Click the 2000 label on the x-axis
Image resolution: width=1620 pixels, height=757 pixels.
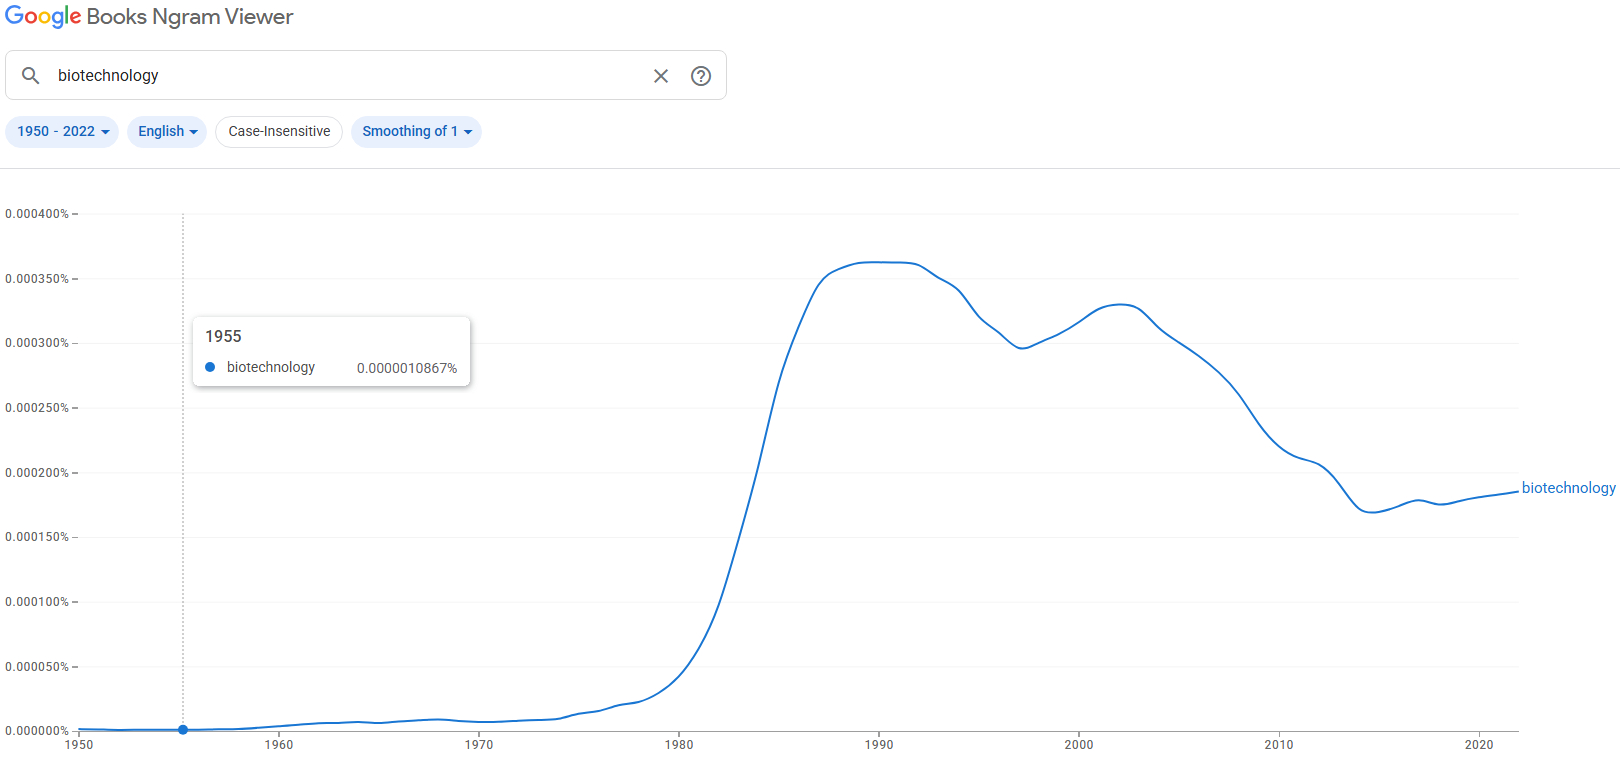pos(1079,745)
